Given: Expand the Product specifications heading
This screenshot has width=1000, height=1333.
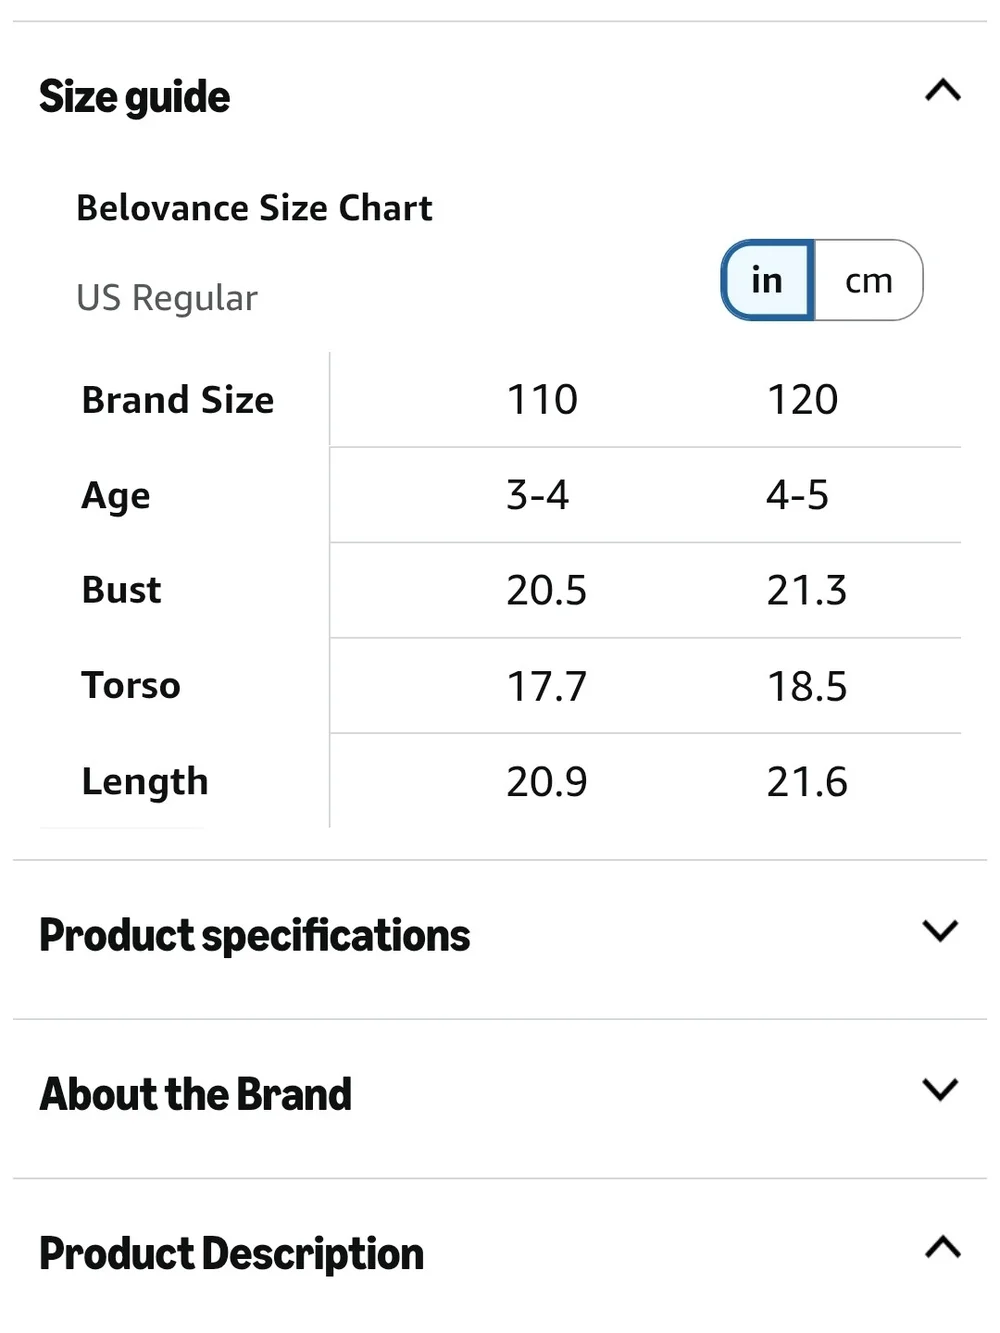Looking at the screenshot, I should tap(254, 936).
